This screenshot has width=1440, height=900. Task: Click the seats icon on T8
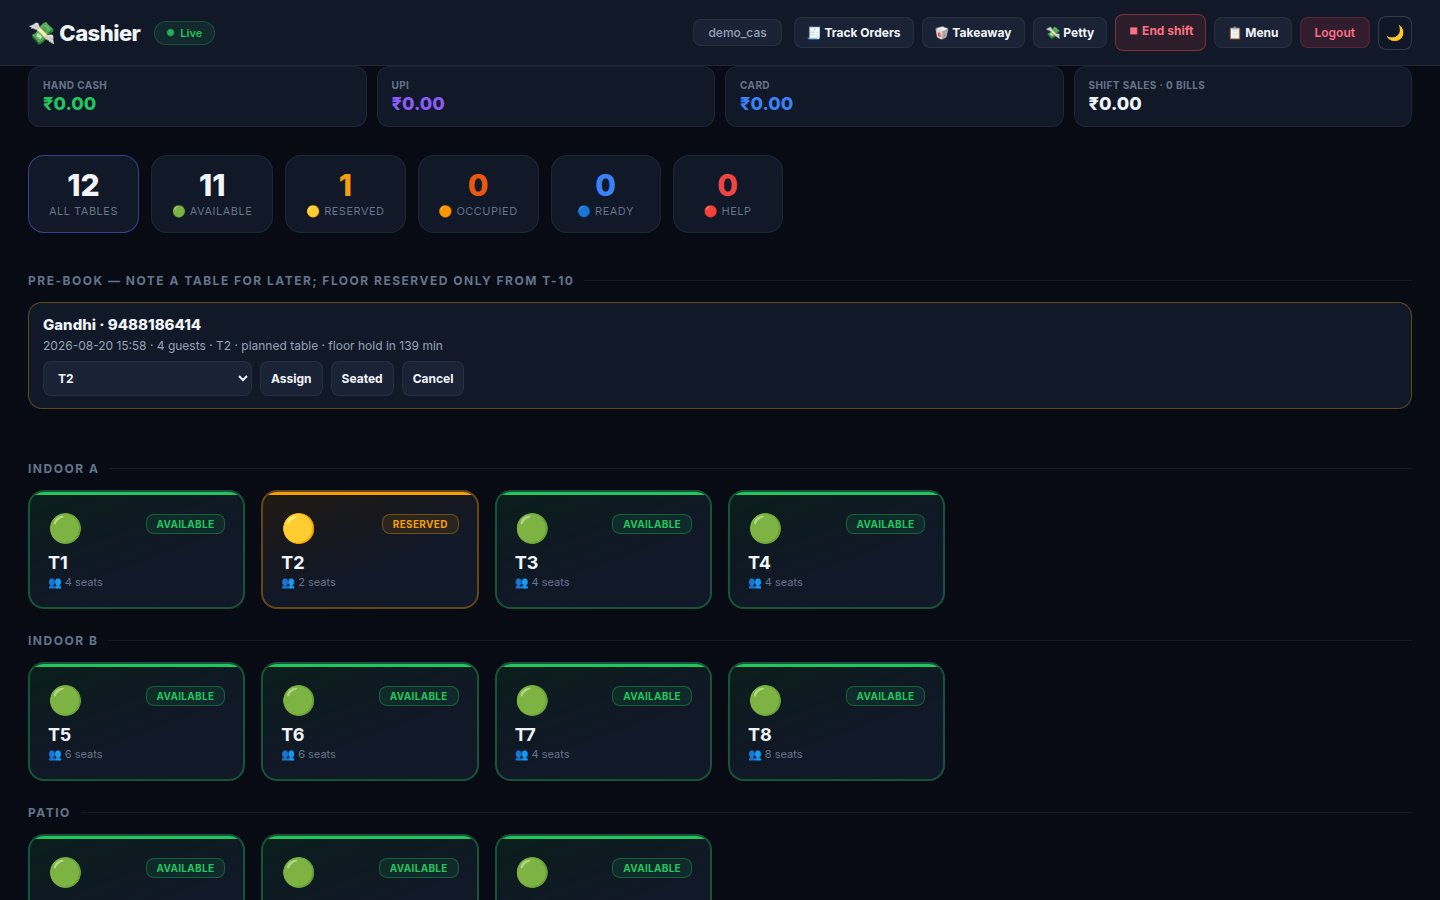(x=755, y=755)
